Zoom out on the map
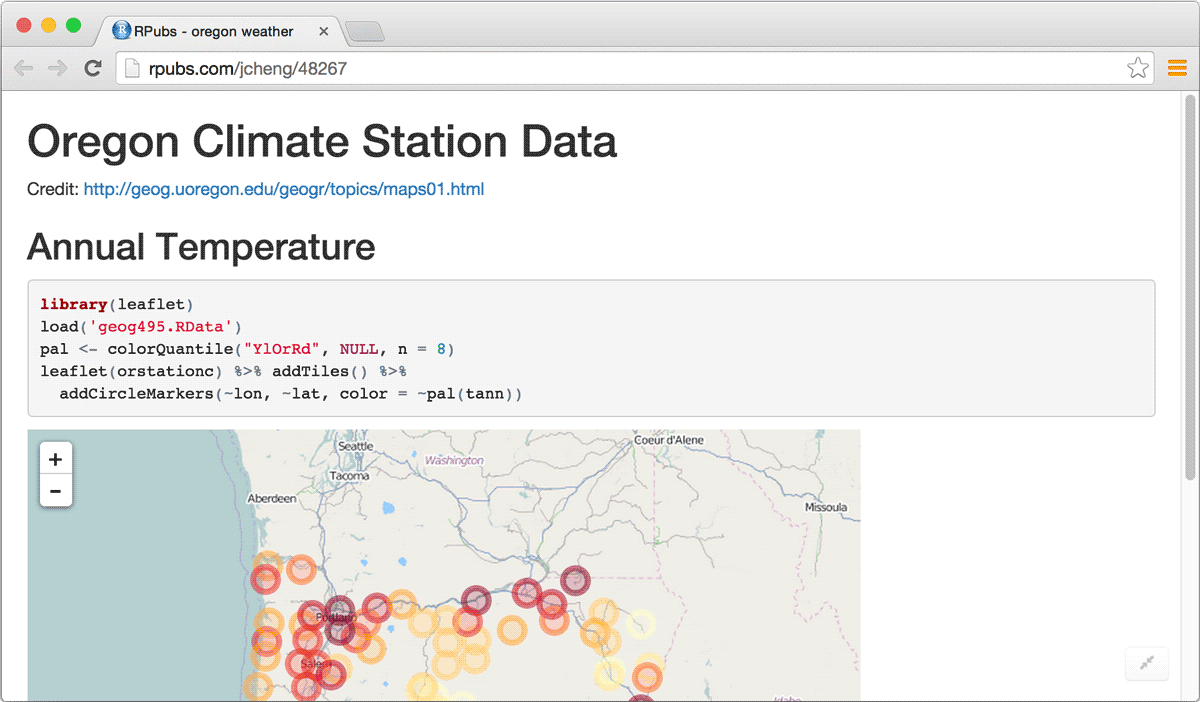 55,491
